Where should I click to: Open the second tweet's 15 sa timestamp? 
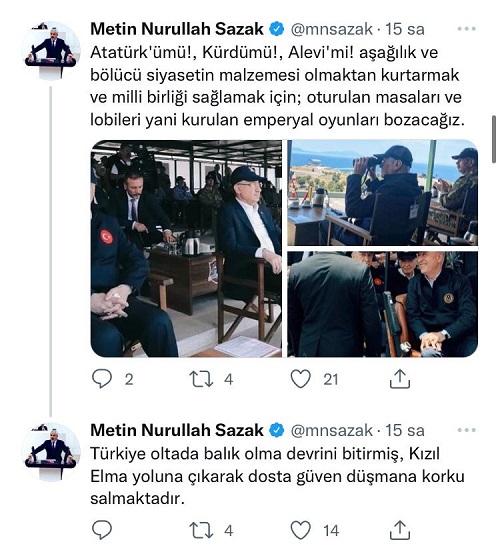[405, 430]
